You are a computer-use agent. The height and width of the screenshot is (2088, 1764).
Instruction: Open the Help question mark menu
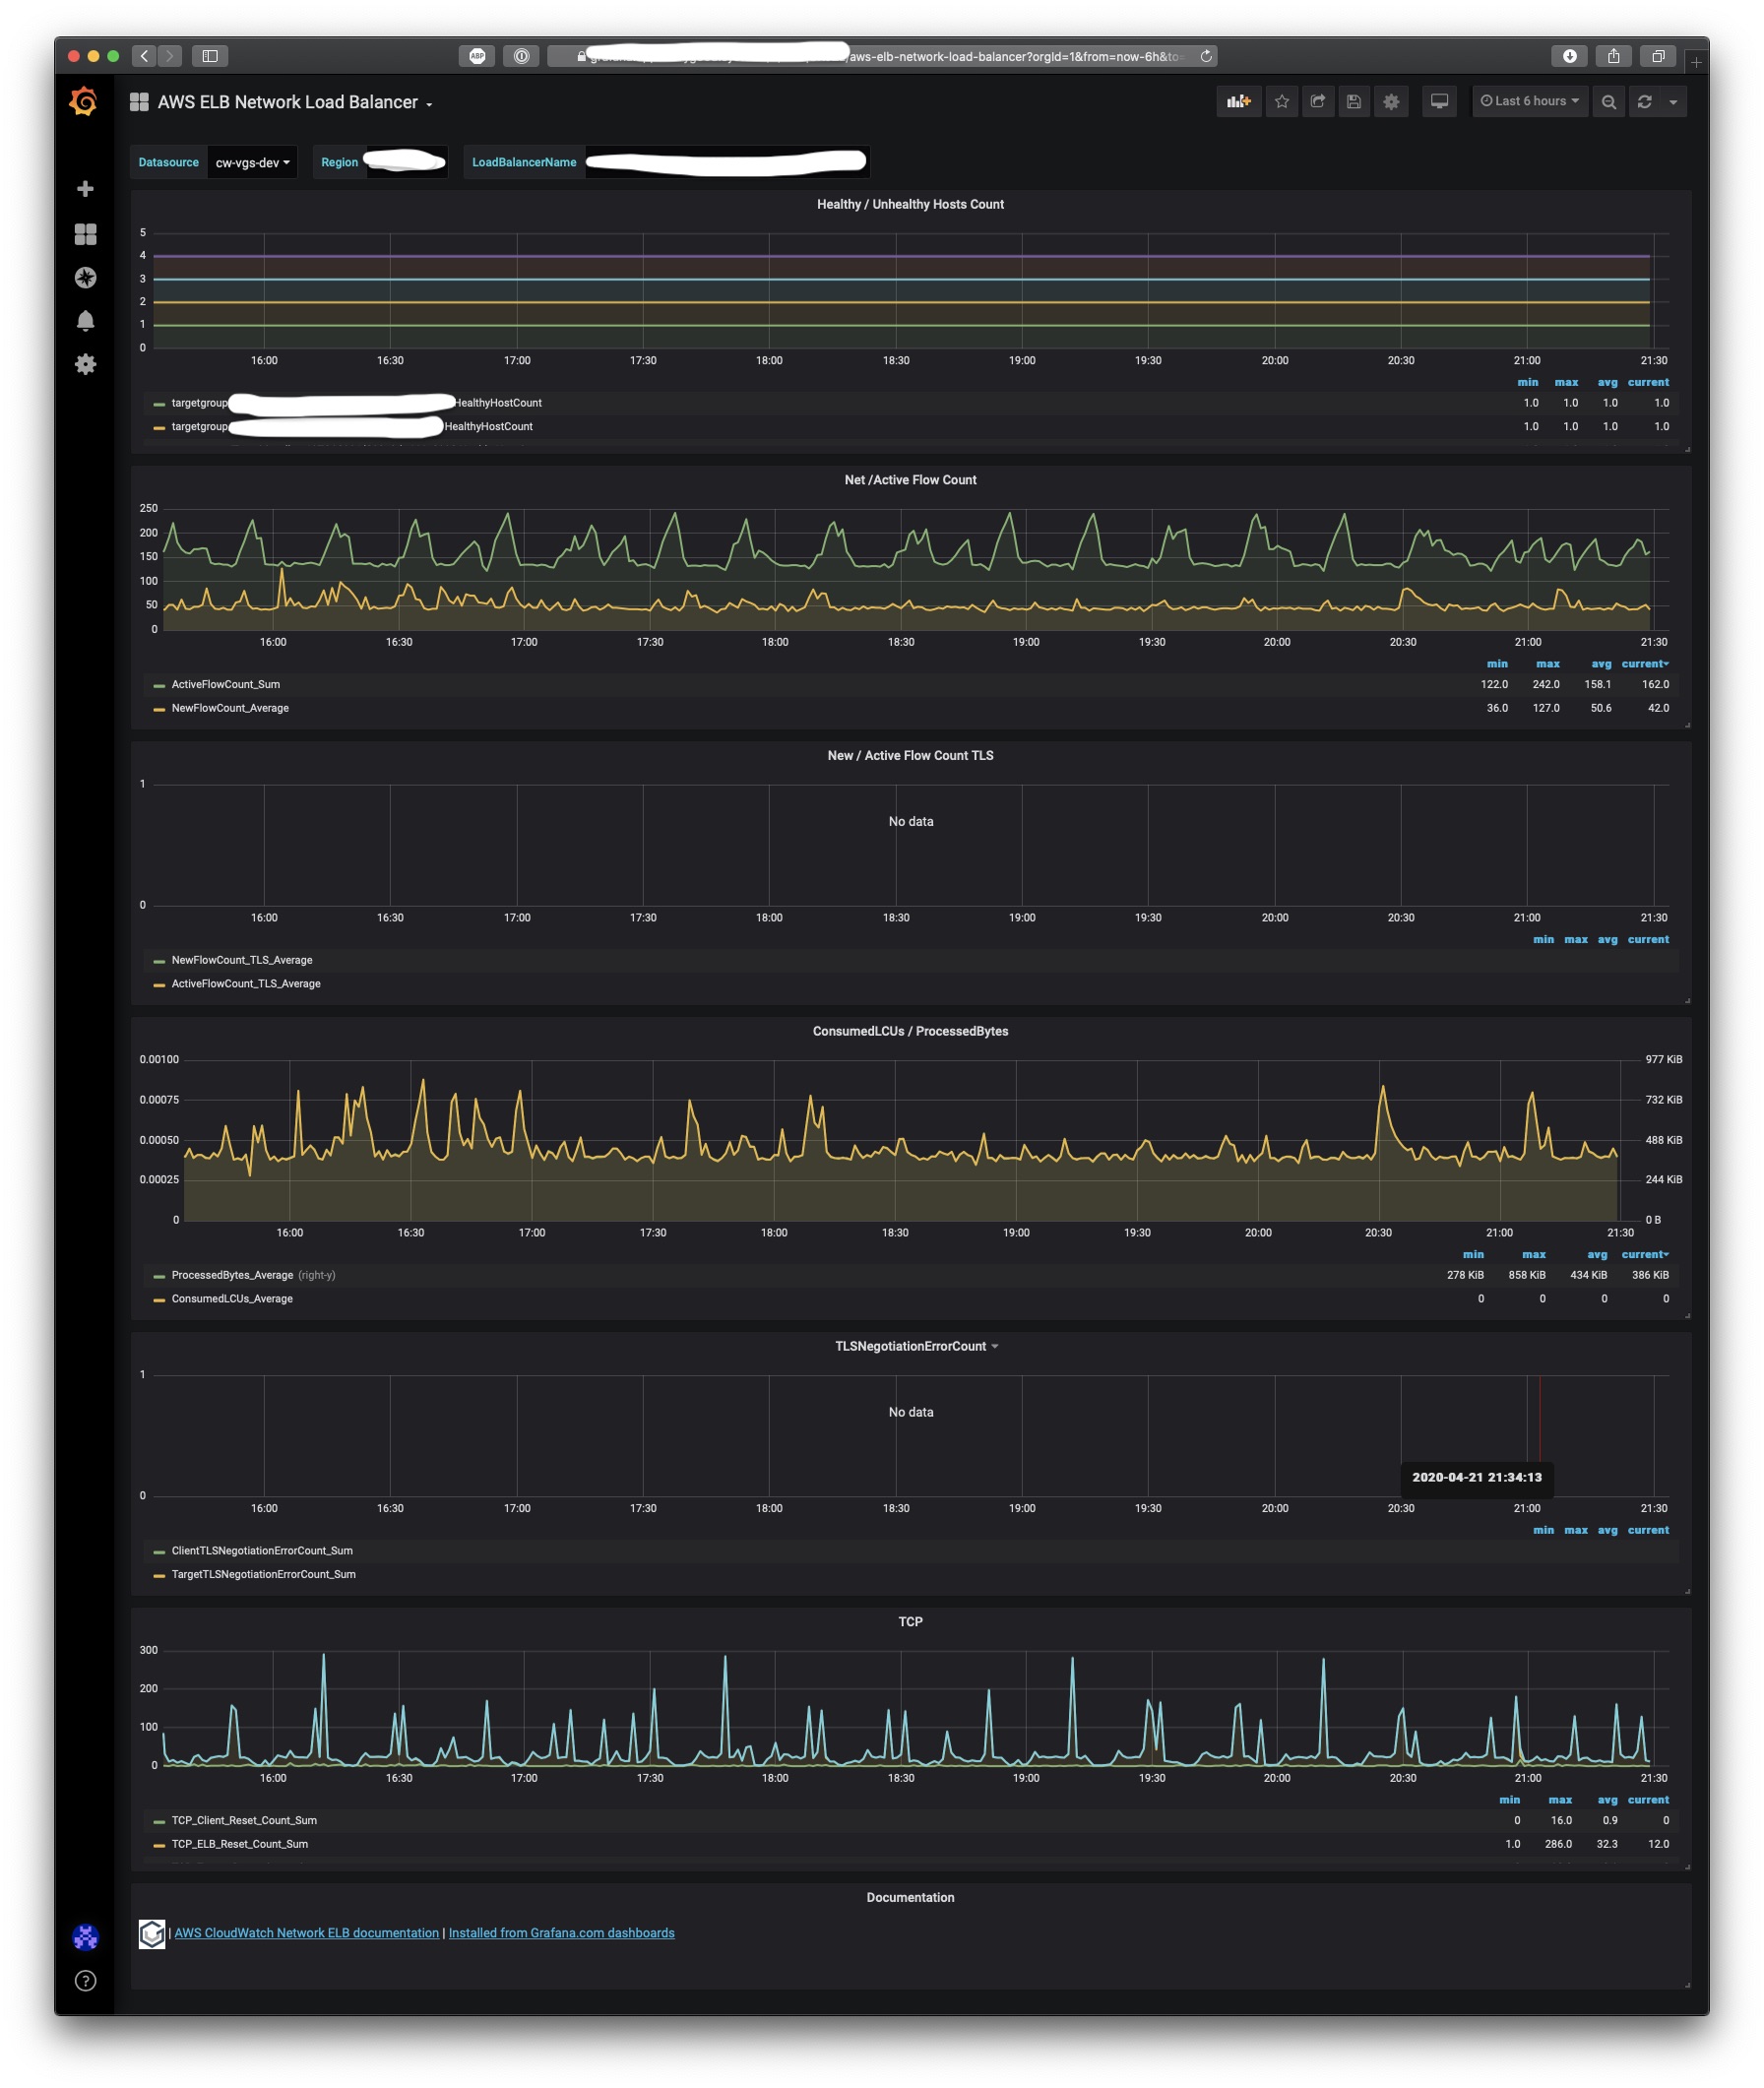(85, 1981)
